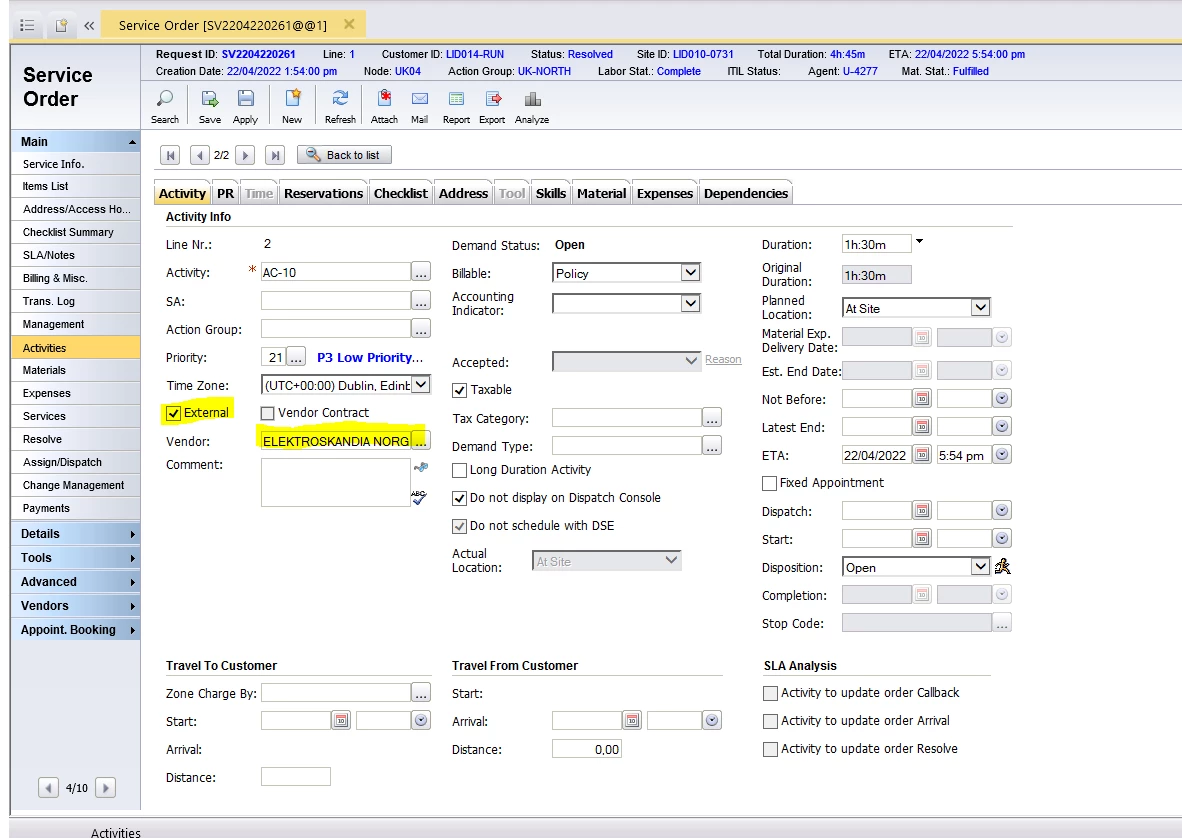Click the Reason link
Viewport: 1182px width, 838px height.
[x=723, y=360]
